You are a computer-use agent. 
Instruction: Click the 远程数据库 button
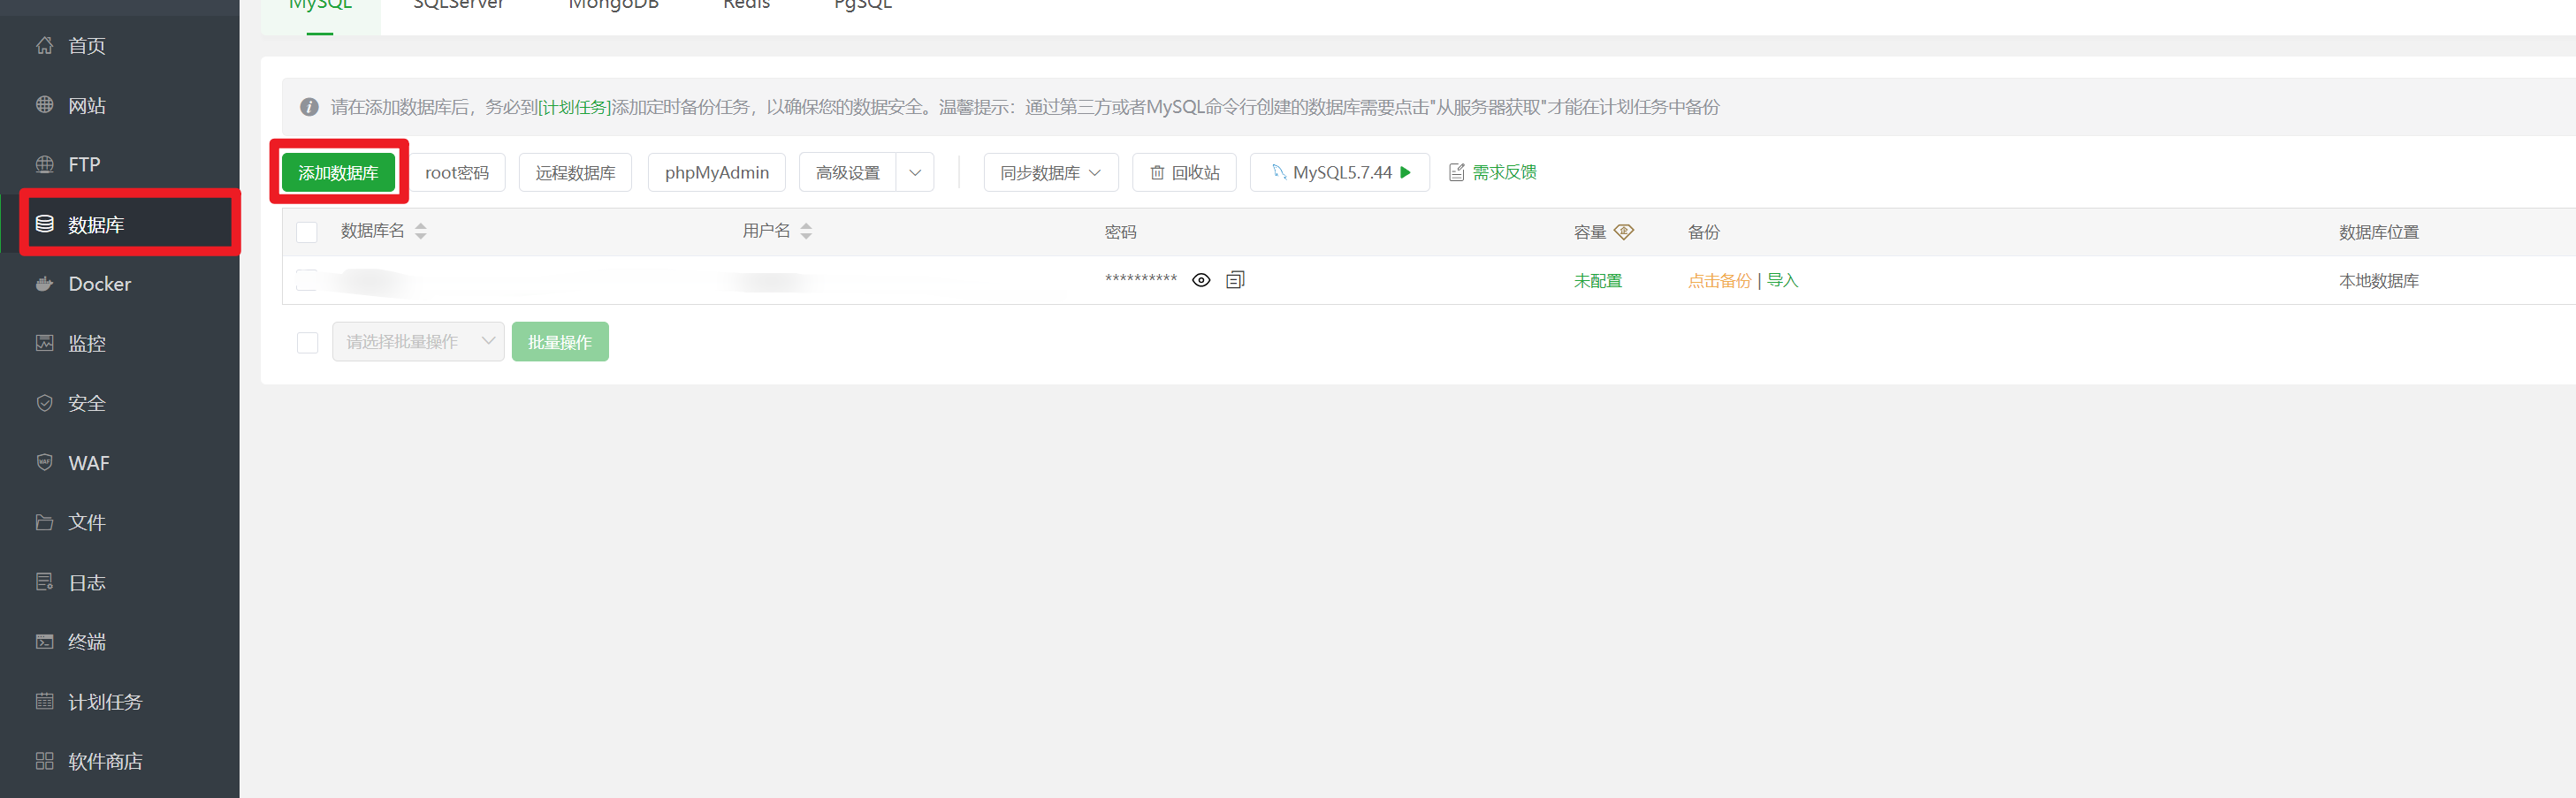[x=575, y=172]
